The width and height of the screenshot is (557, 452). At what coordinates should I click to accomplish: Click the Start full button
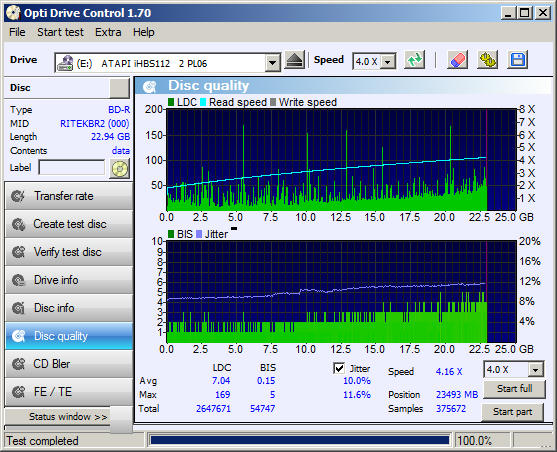514,389
